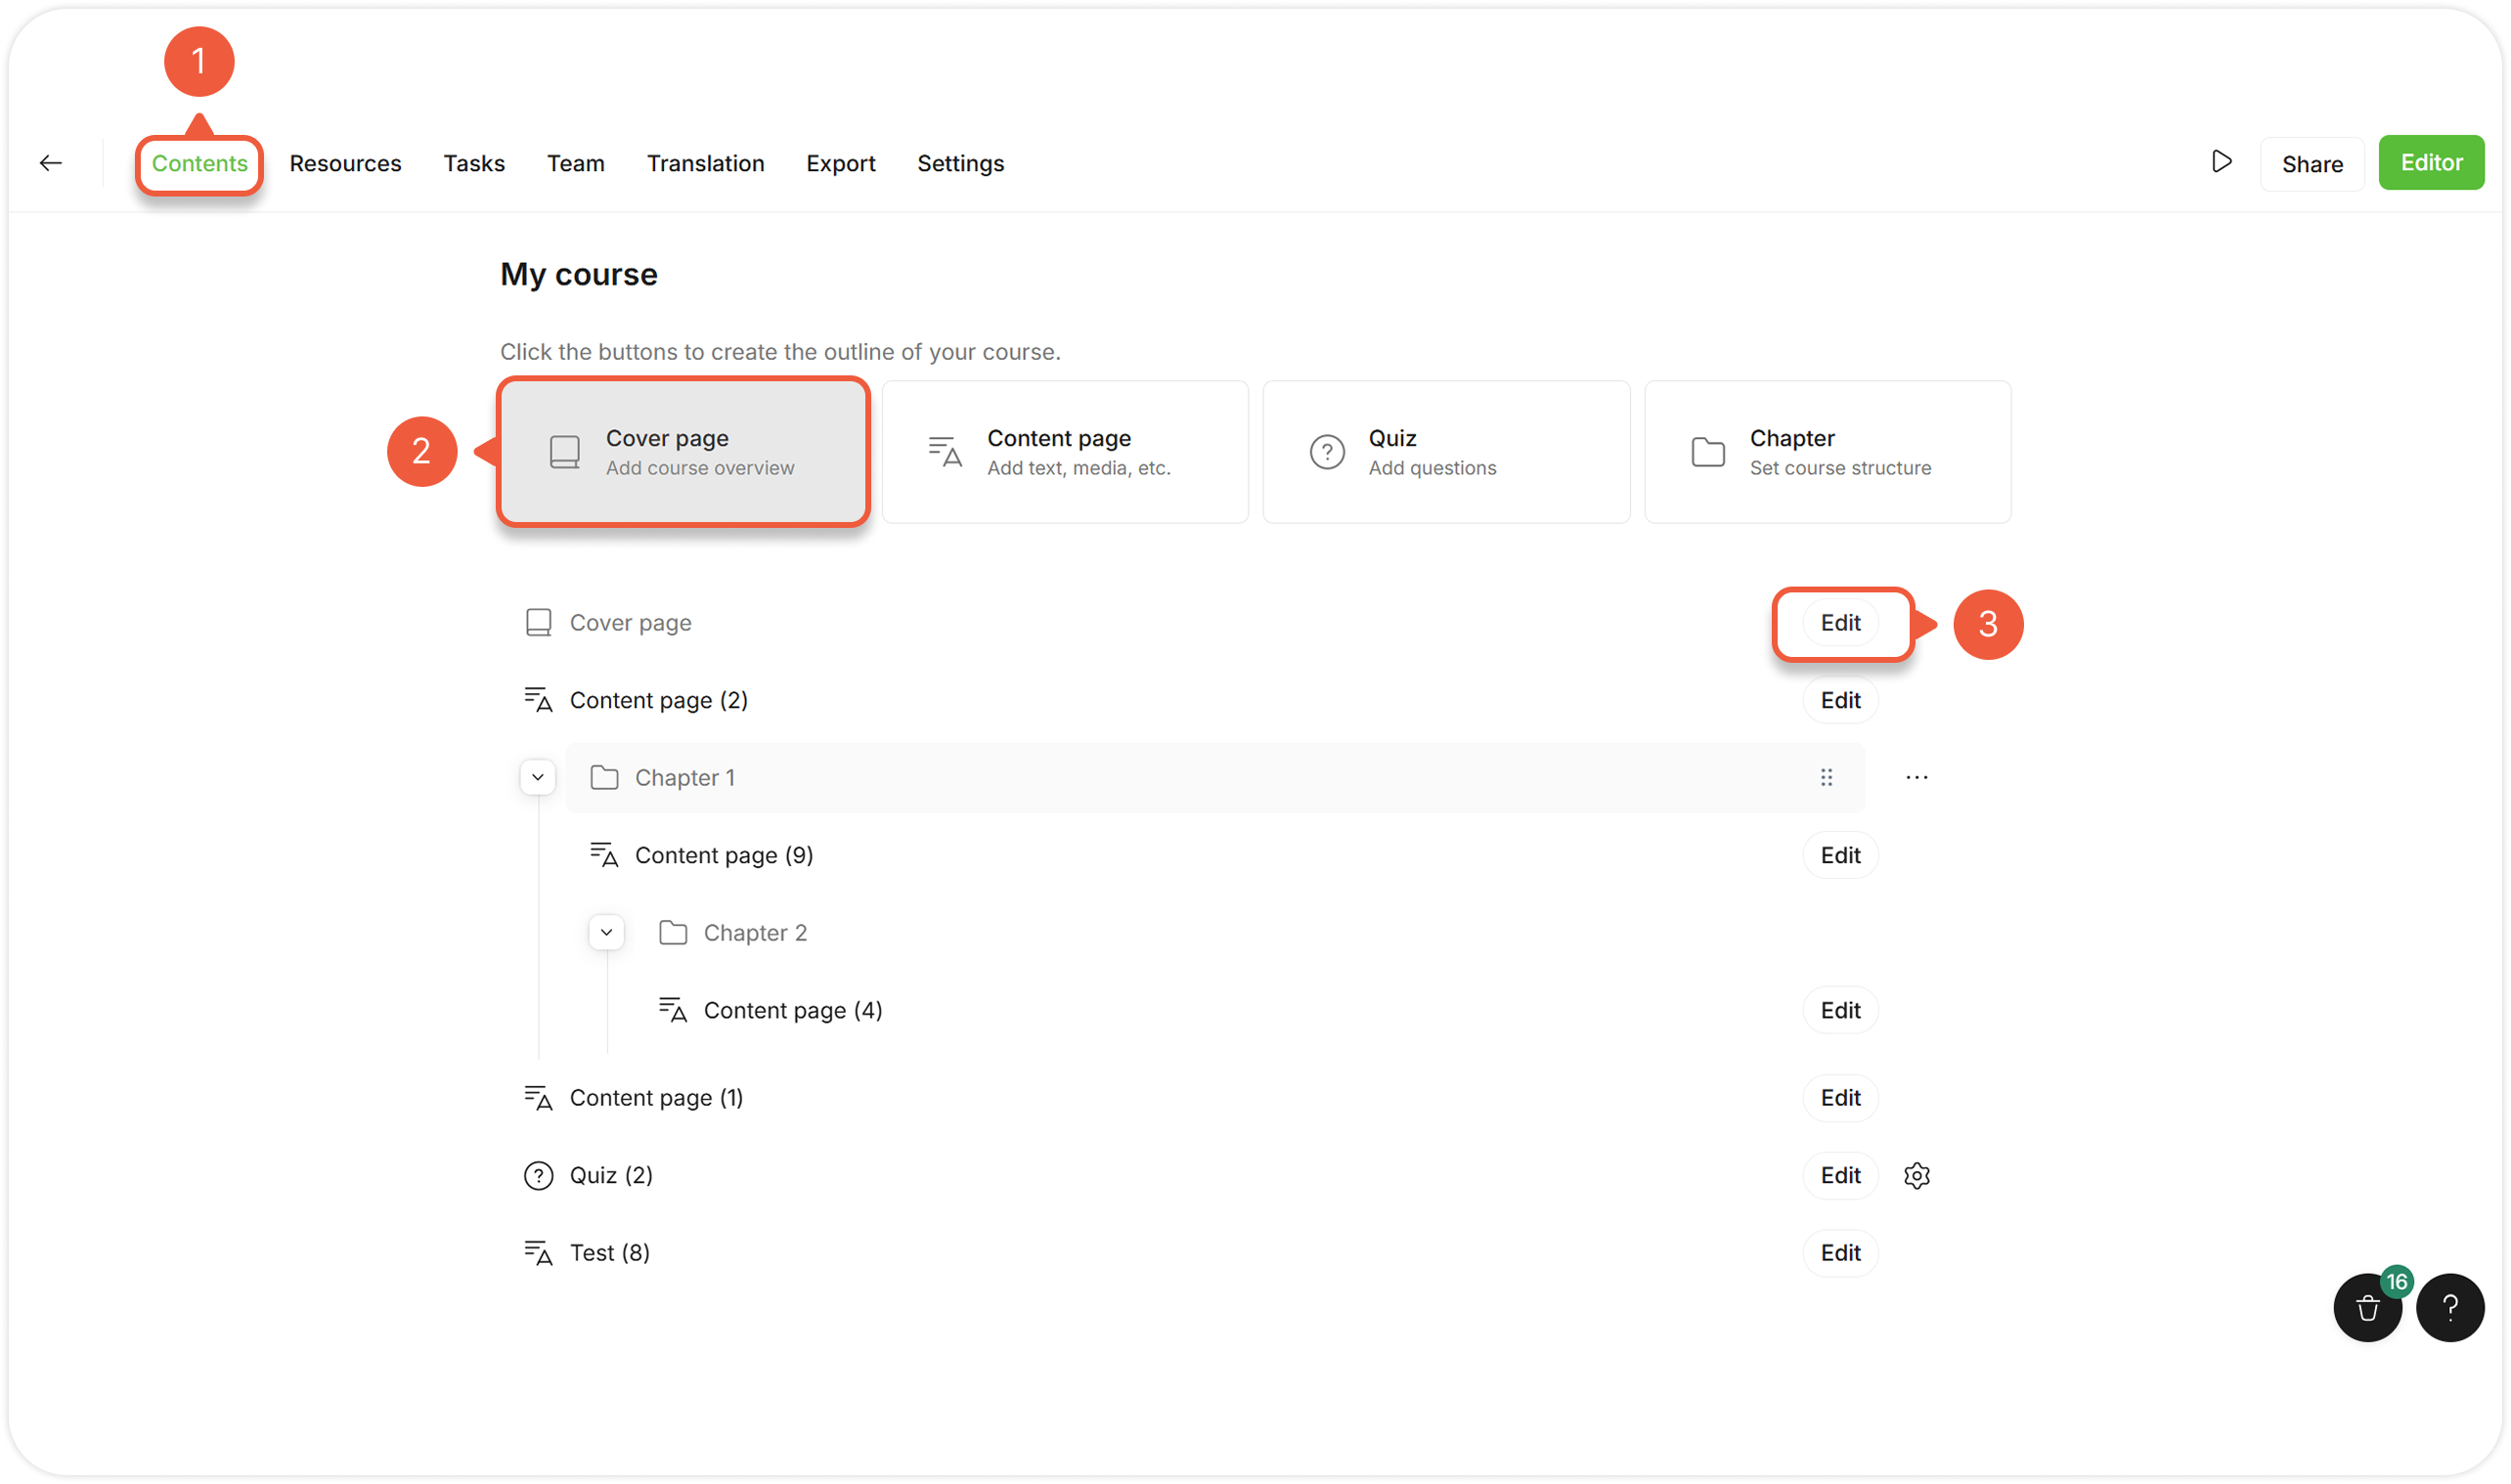
Task: Open Chapter 1 three-dot more menu
Action: click(x=1916, y=778)
